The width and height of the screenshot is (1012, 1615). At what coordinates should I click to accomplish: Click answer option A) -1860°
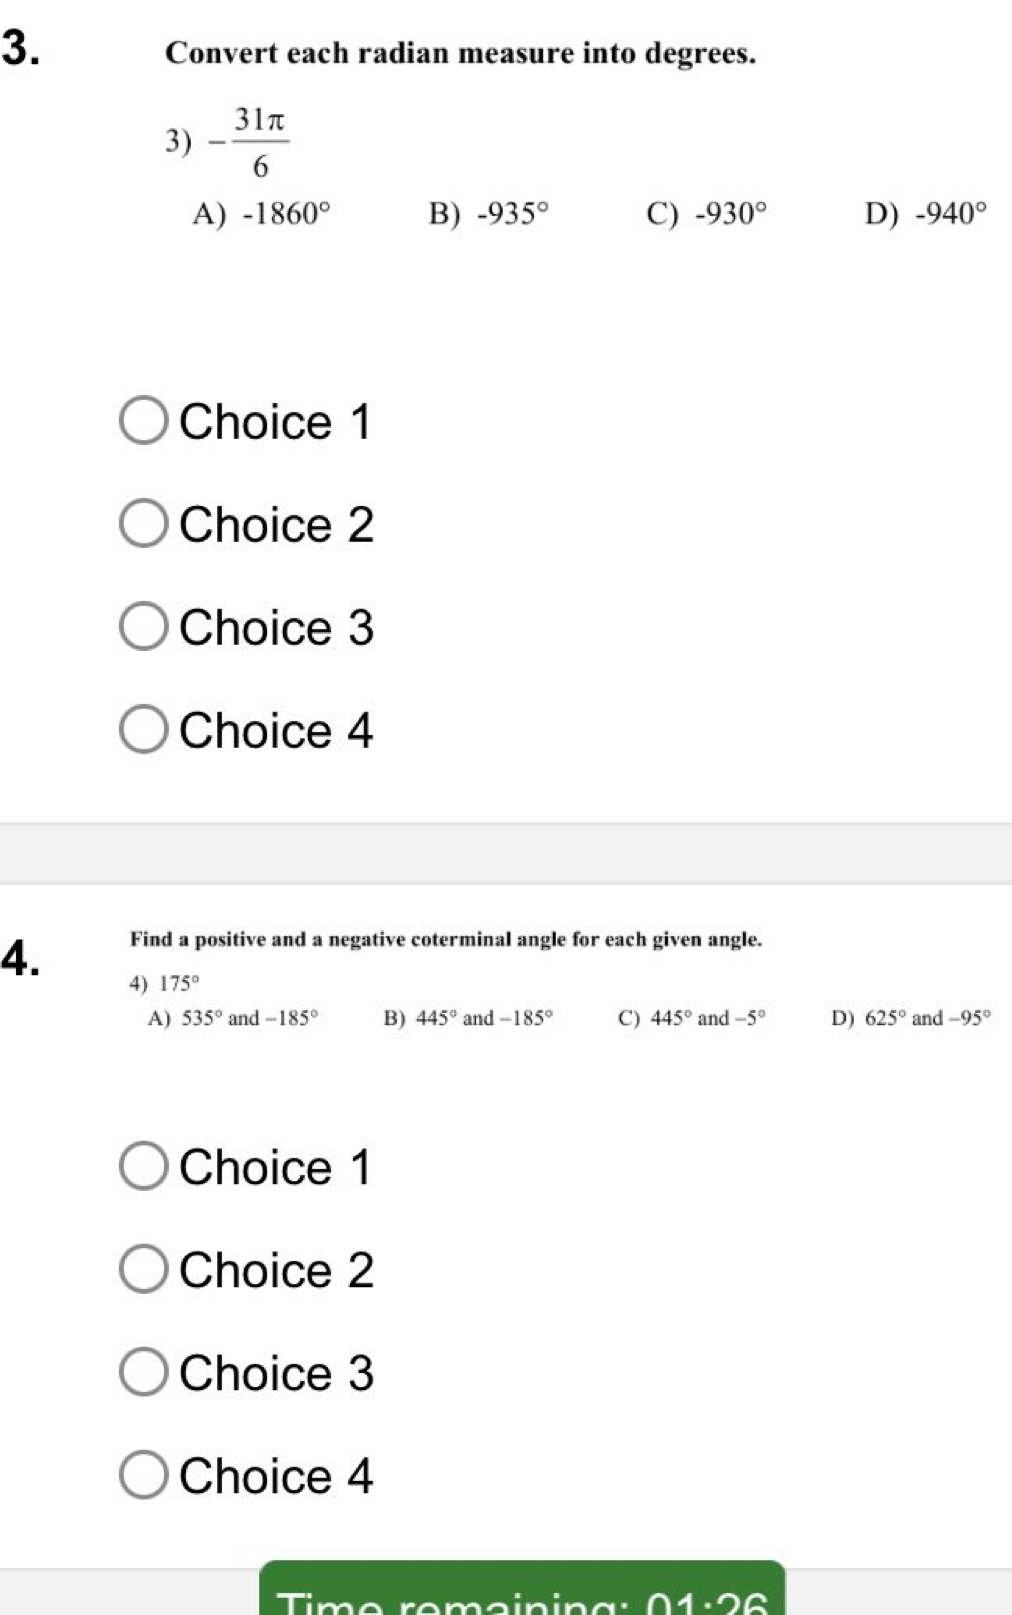pos(261,213)
